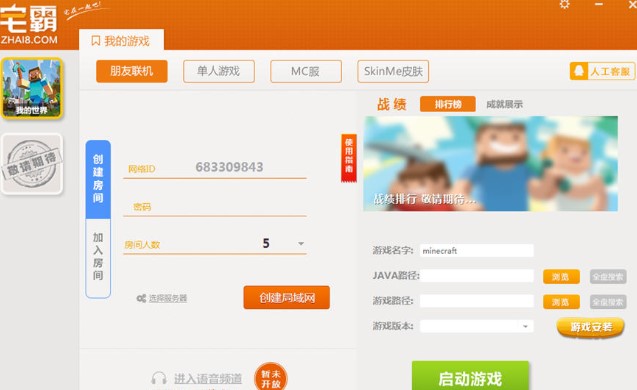
Task: Click the 选择服务器 server gear icon
Action: [141, 299]
